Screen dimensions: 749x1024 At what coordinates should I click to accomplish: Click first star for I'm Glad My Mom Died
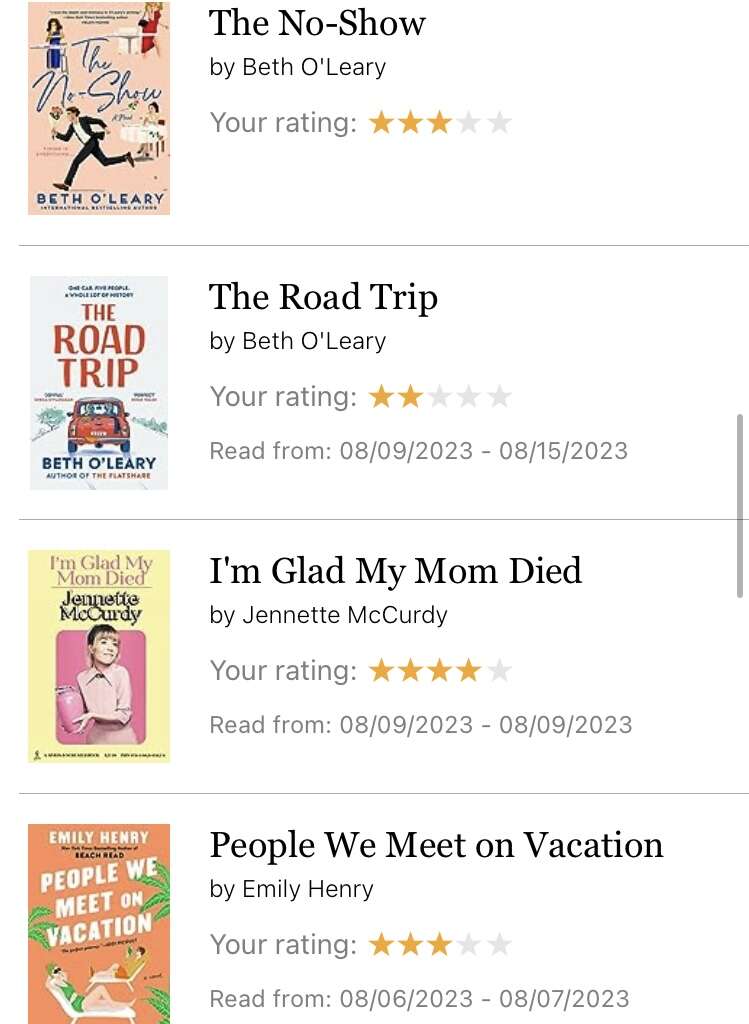pos(381,671)
